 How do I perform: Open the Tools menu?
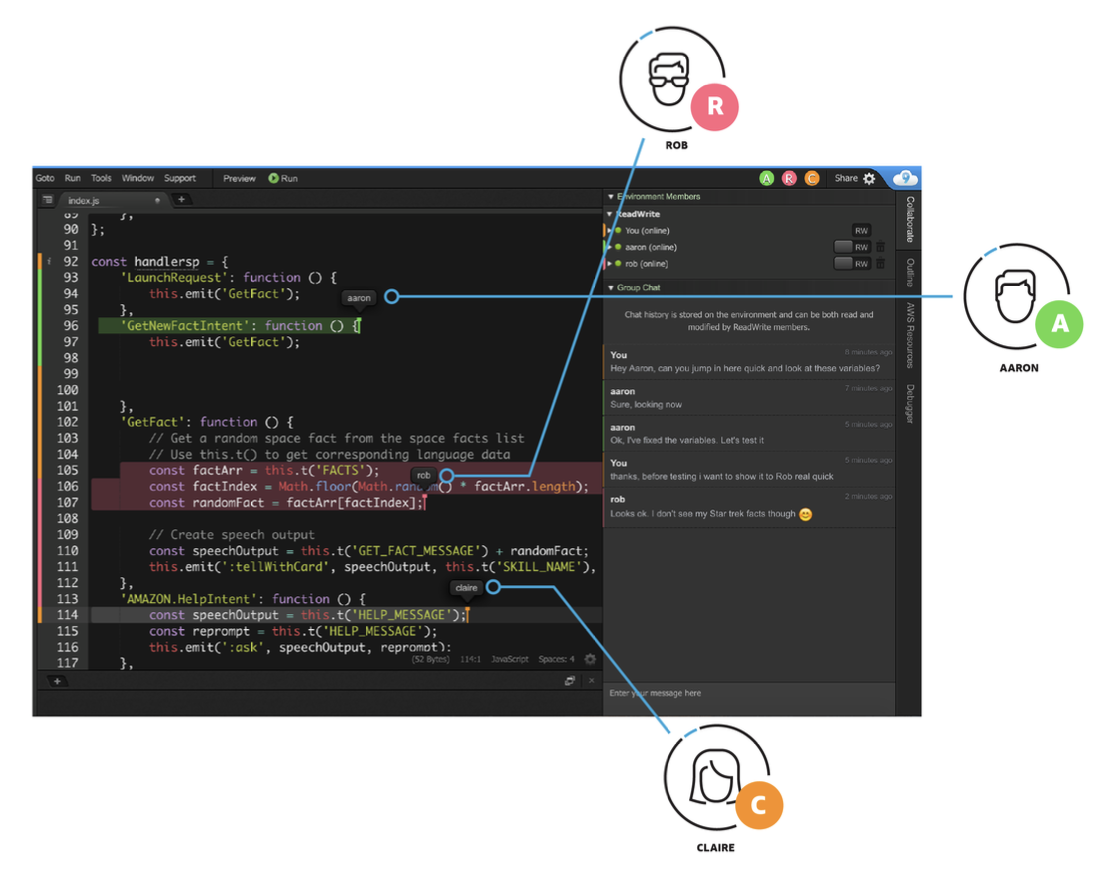[101, 179]
